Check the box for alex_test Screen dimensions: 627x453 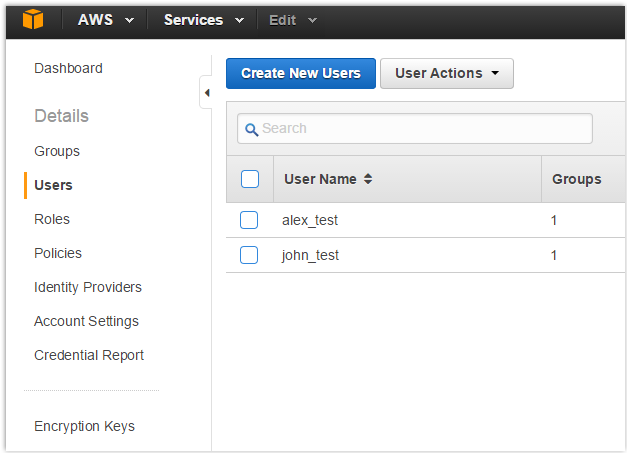pos(249,220)
